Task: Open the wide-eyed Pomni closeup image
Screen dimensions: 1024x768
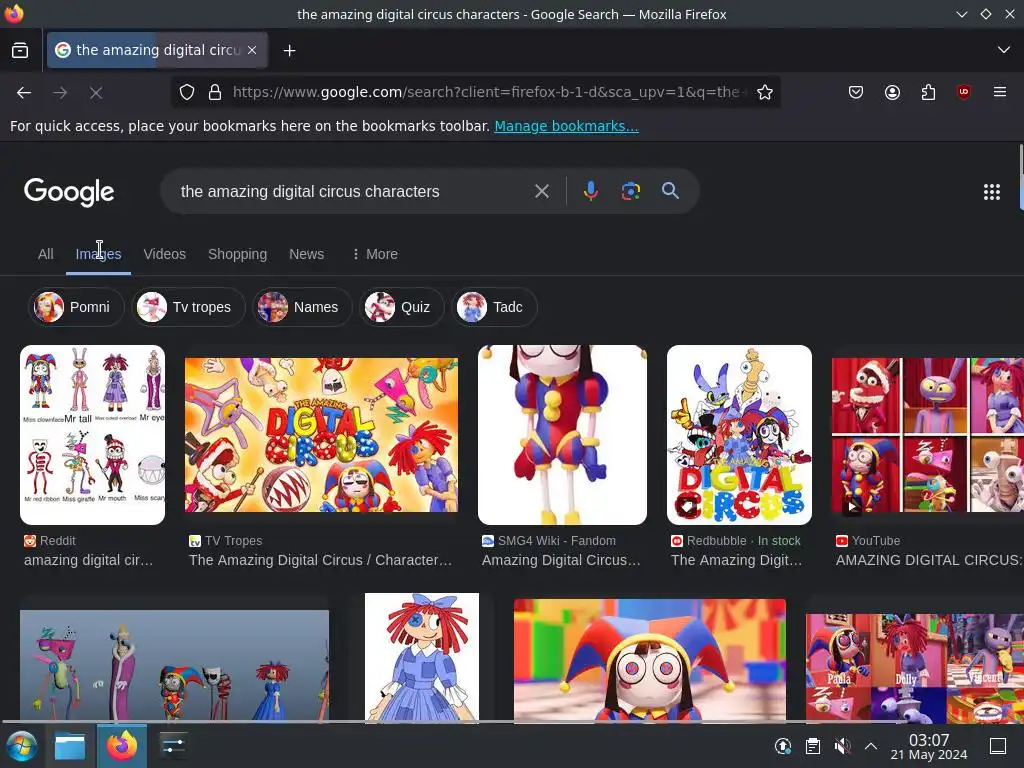Action: coord(650,660)
